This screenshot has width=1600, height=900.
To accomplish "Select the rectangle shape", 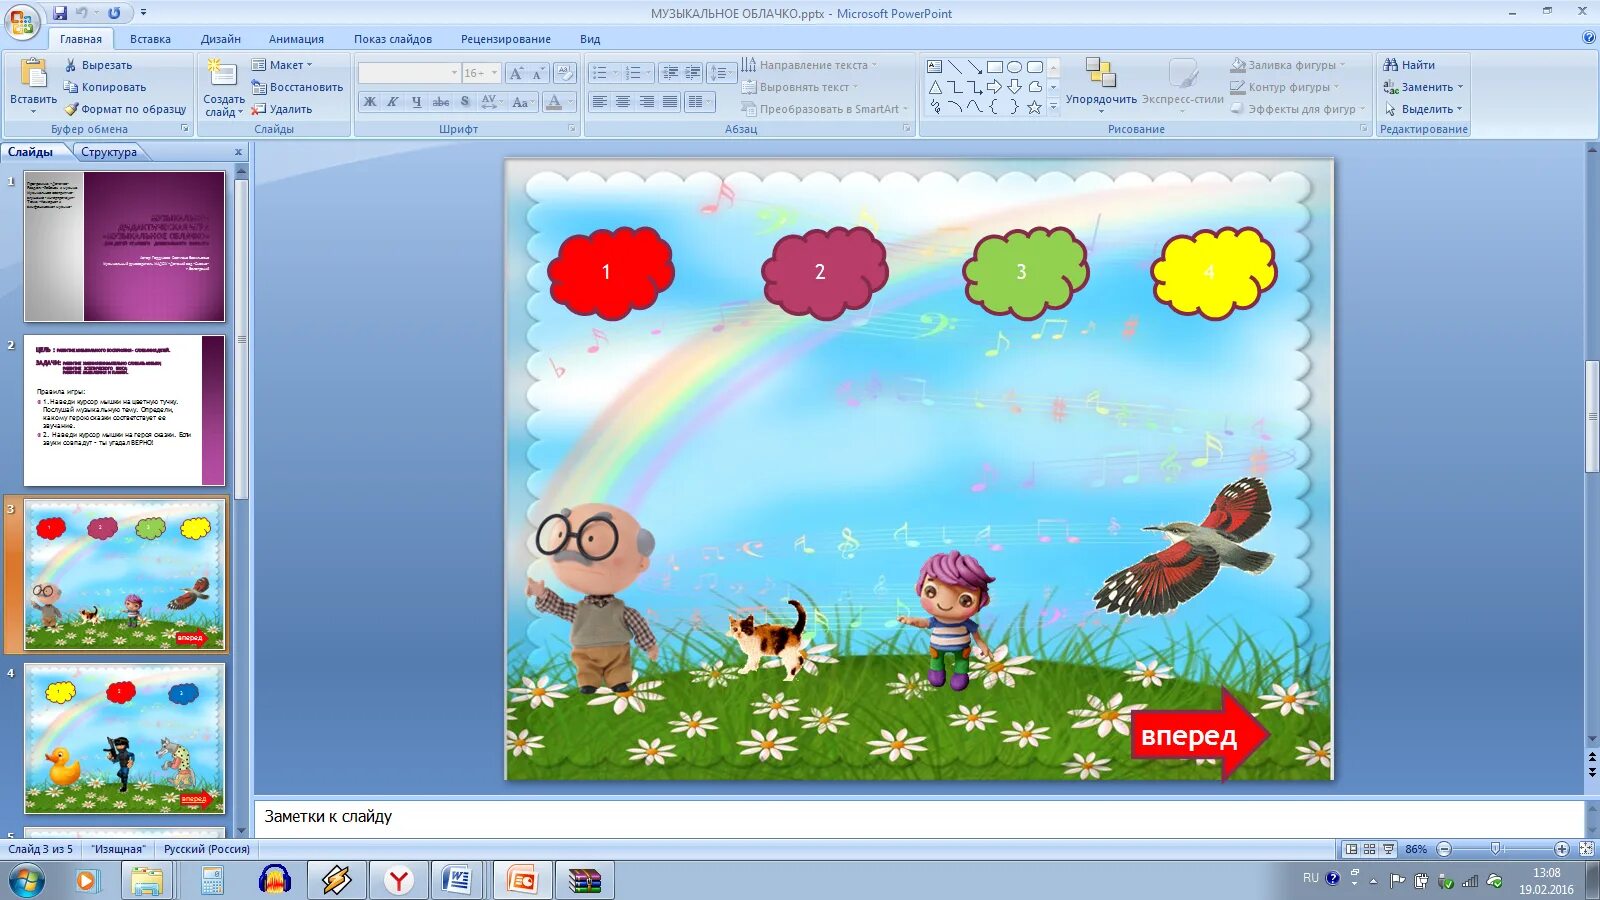I will coord(994,67).
